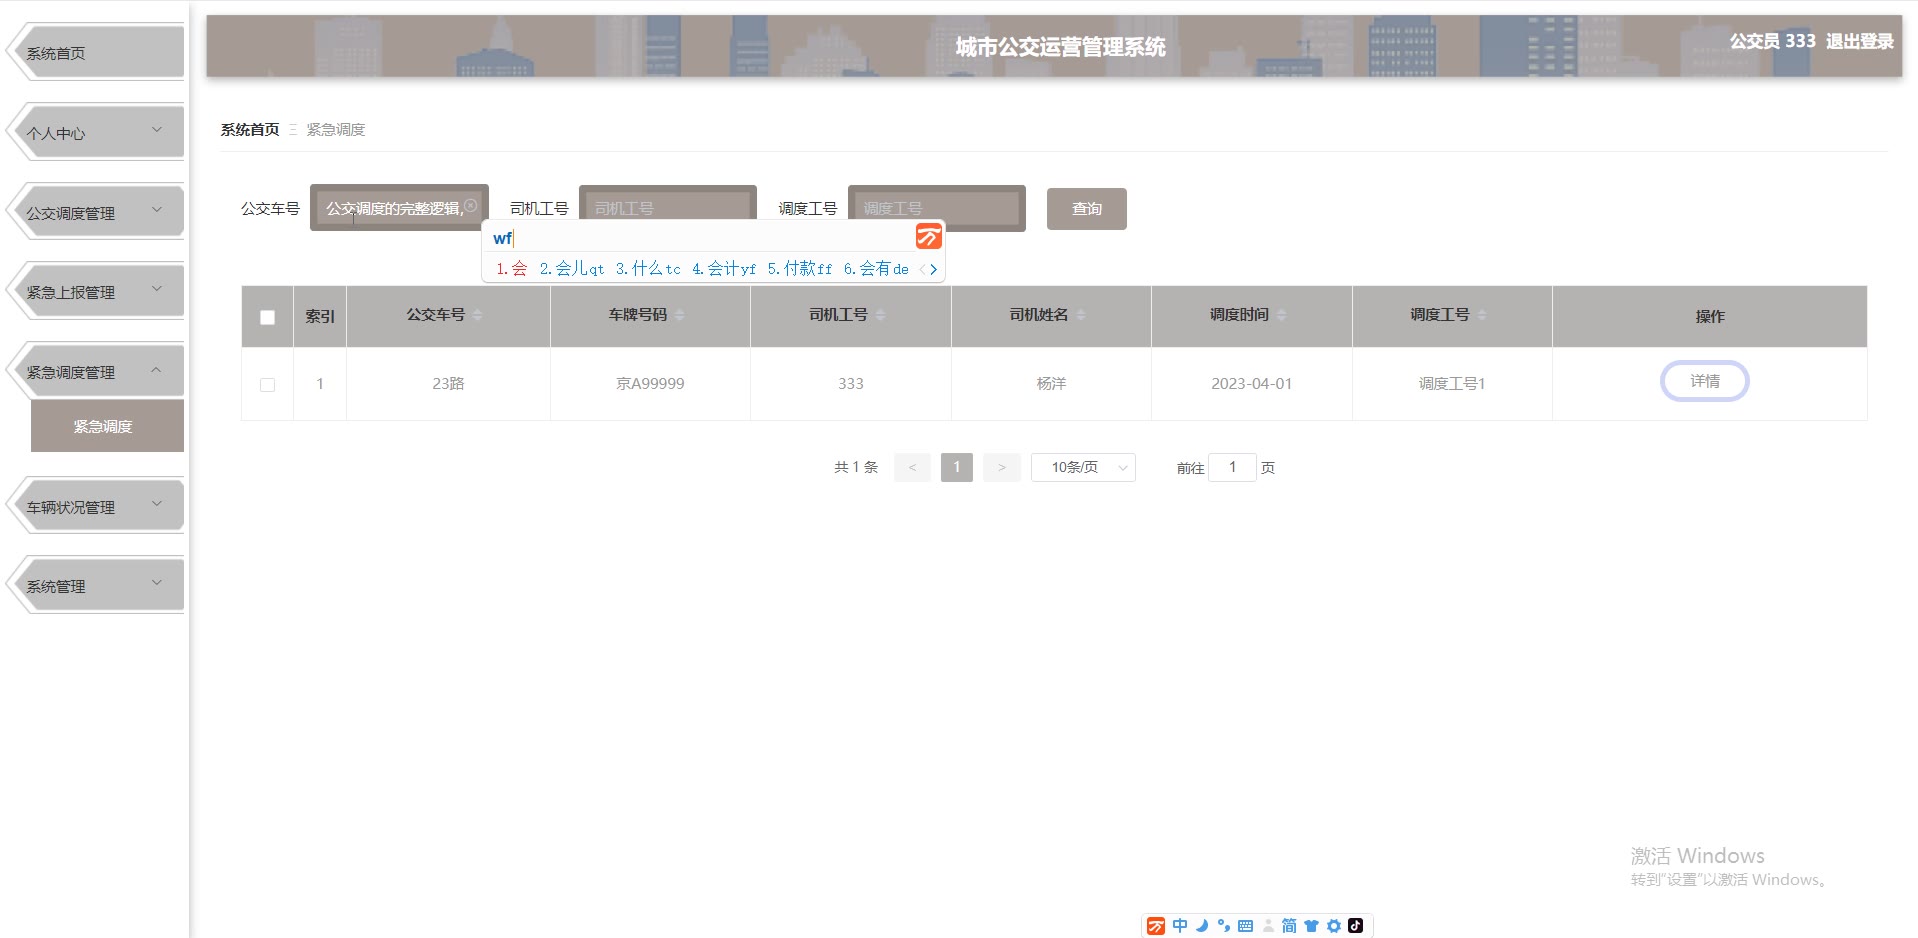Click 退出登录 to log out
1918x938 pixels.
pyautogui.click(x=1860, y=41)
